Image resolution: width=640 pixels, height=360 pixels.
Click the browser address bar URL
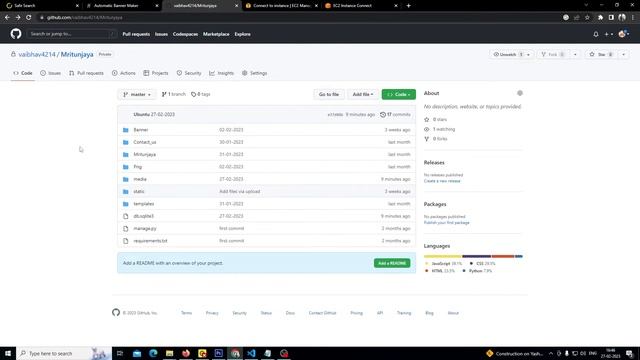click(x=84, y=18)
